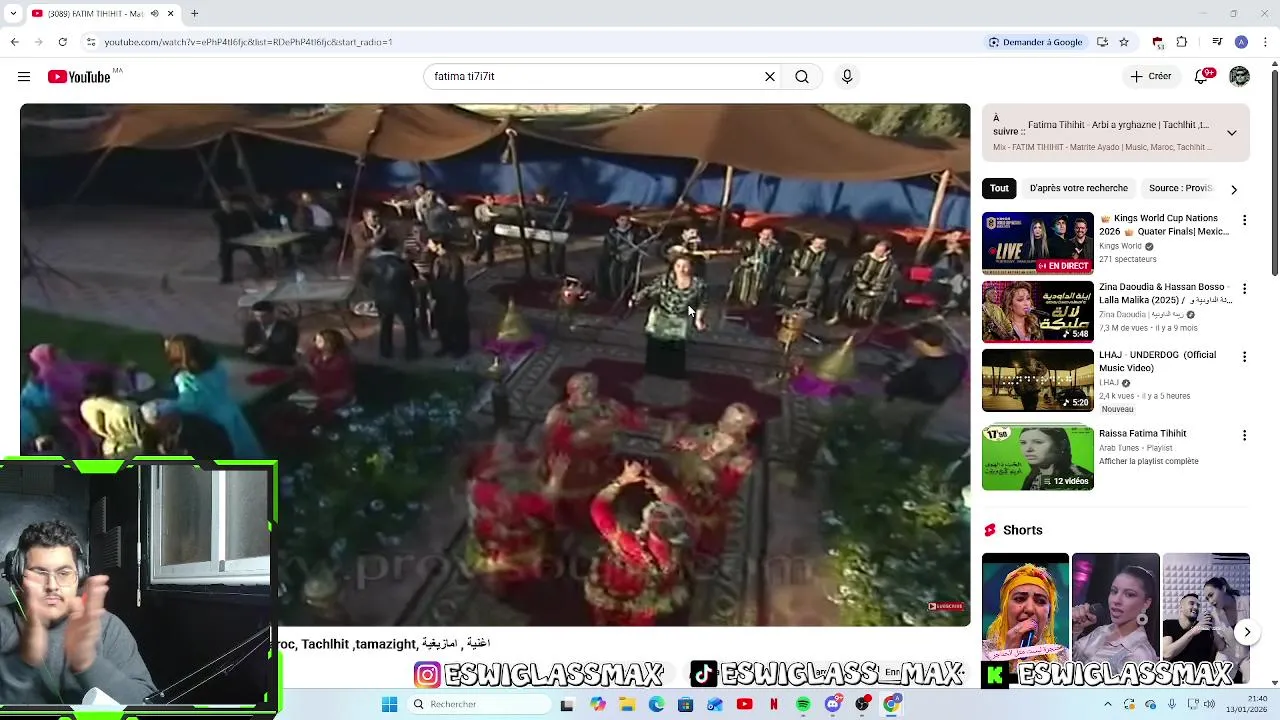Close the FATIM TIHIHIT browser tab
The image size is (1280, 720).
tap(170, 14)
